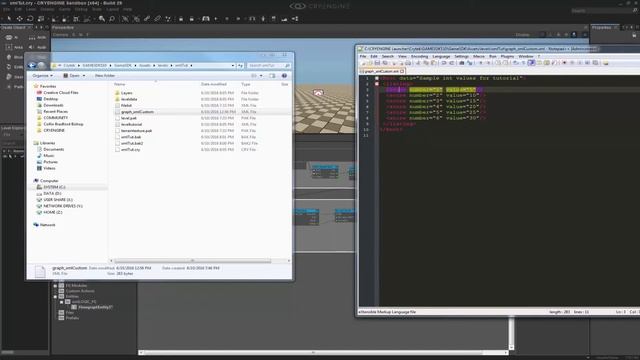The height and width of the screenshot is (360, 640).
Task: Click the Explorer change view icon
Action: (x=254, y=76)
